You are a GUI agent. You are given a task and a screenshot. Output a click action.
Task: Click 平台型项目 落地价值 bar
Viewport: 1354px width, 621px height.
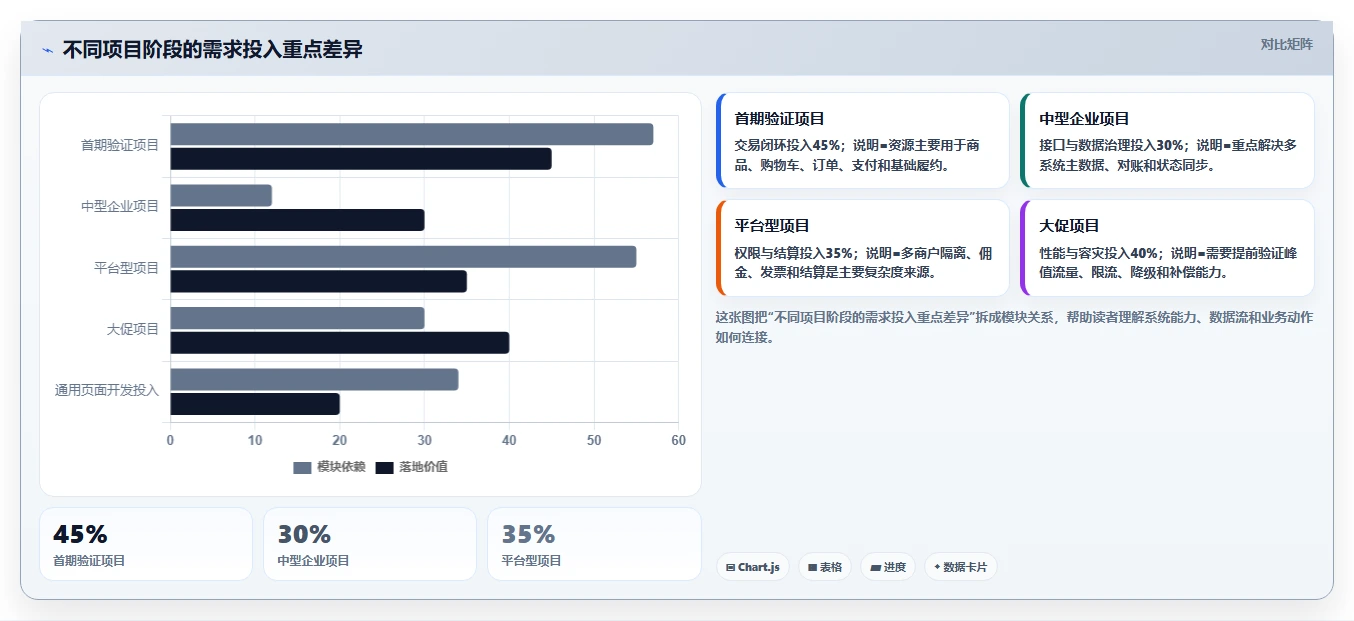pyautogui.click(x=319, y=281)
